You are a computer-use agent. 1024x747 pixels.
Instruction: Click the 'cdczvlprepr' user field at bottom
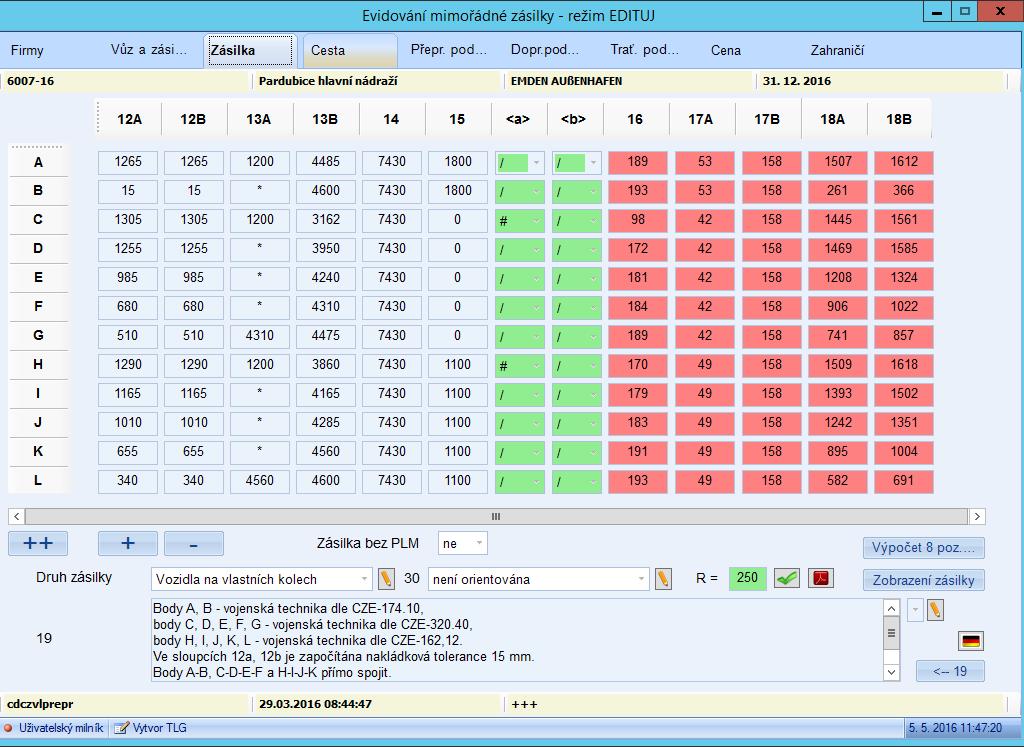click(x=125, y=705)
